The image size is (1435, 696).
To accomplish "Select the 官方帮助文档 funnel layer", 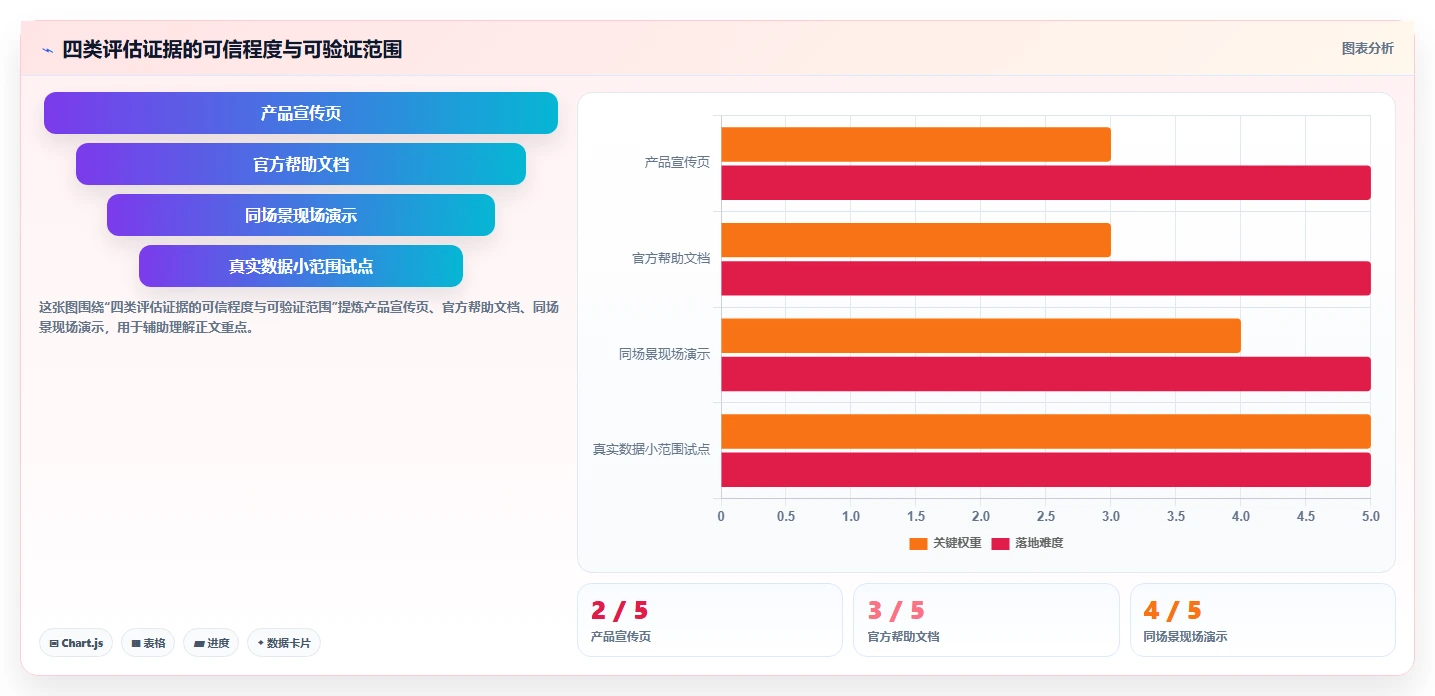I will (x=301, y=164).
